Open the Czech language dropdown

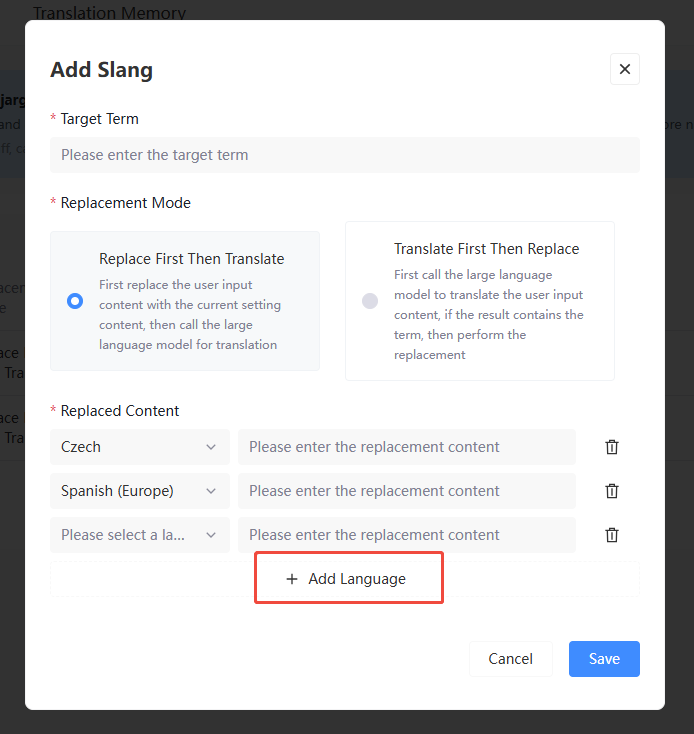[140, 447]
